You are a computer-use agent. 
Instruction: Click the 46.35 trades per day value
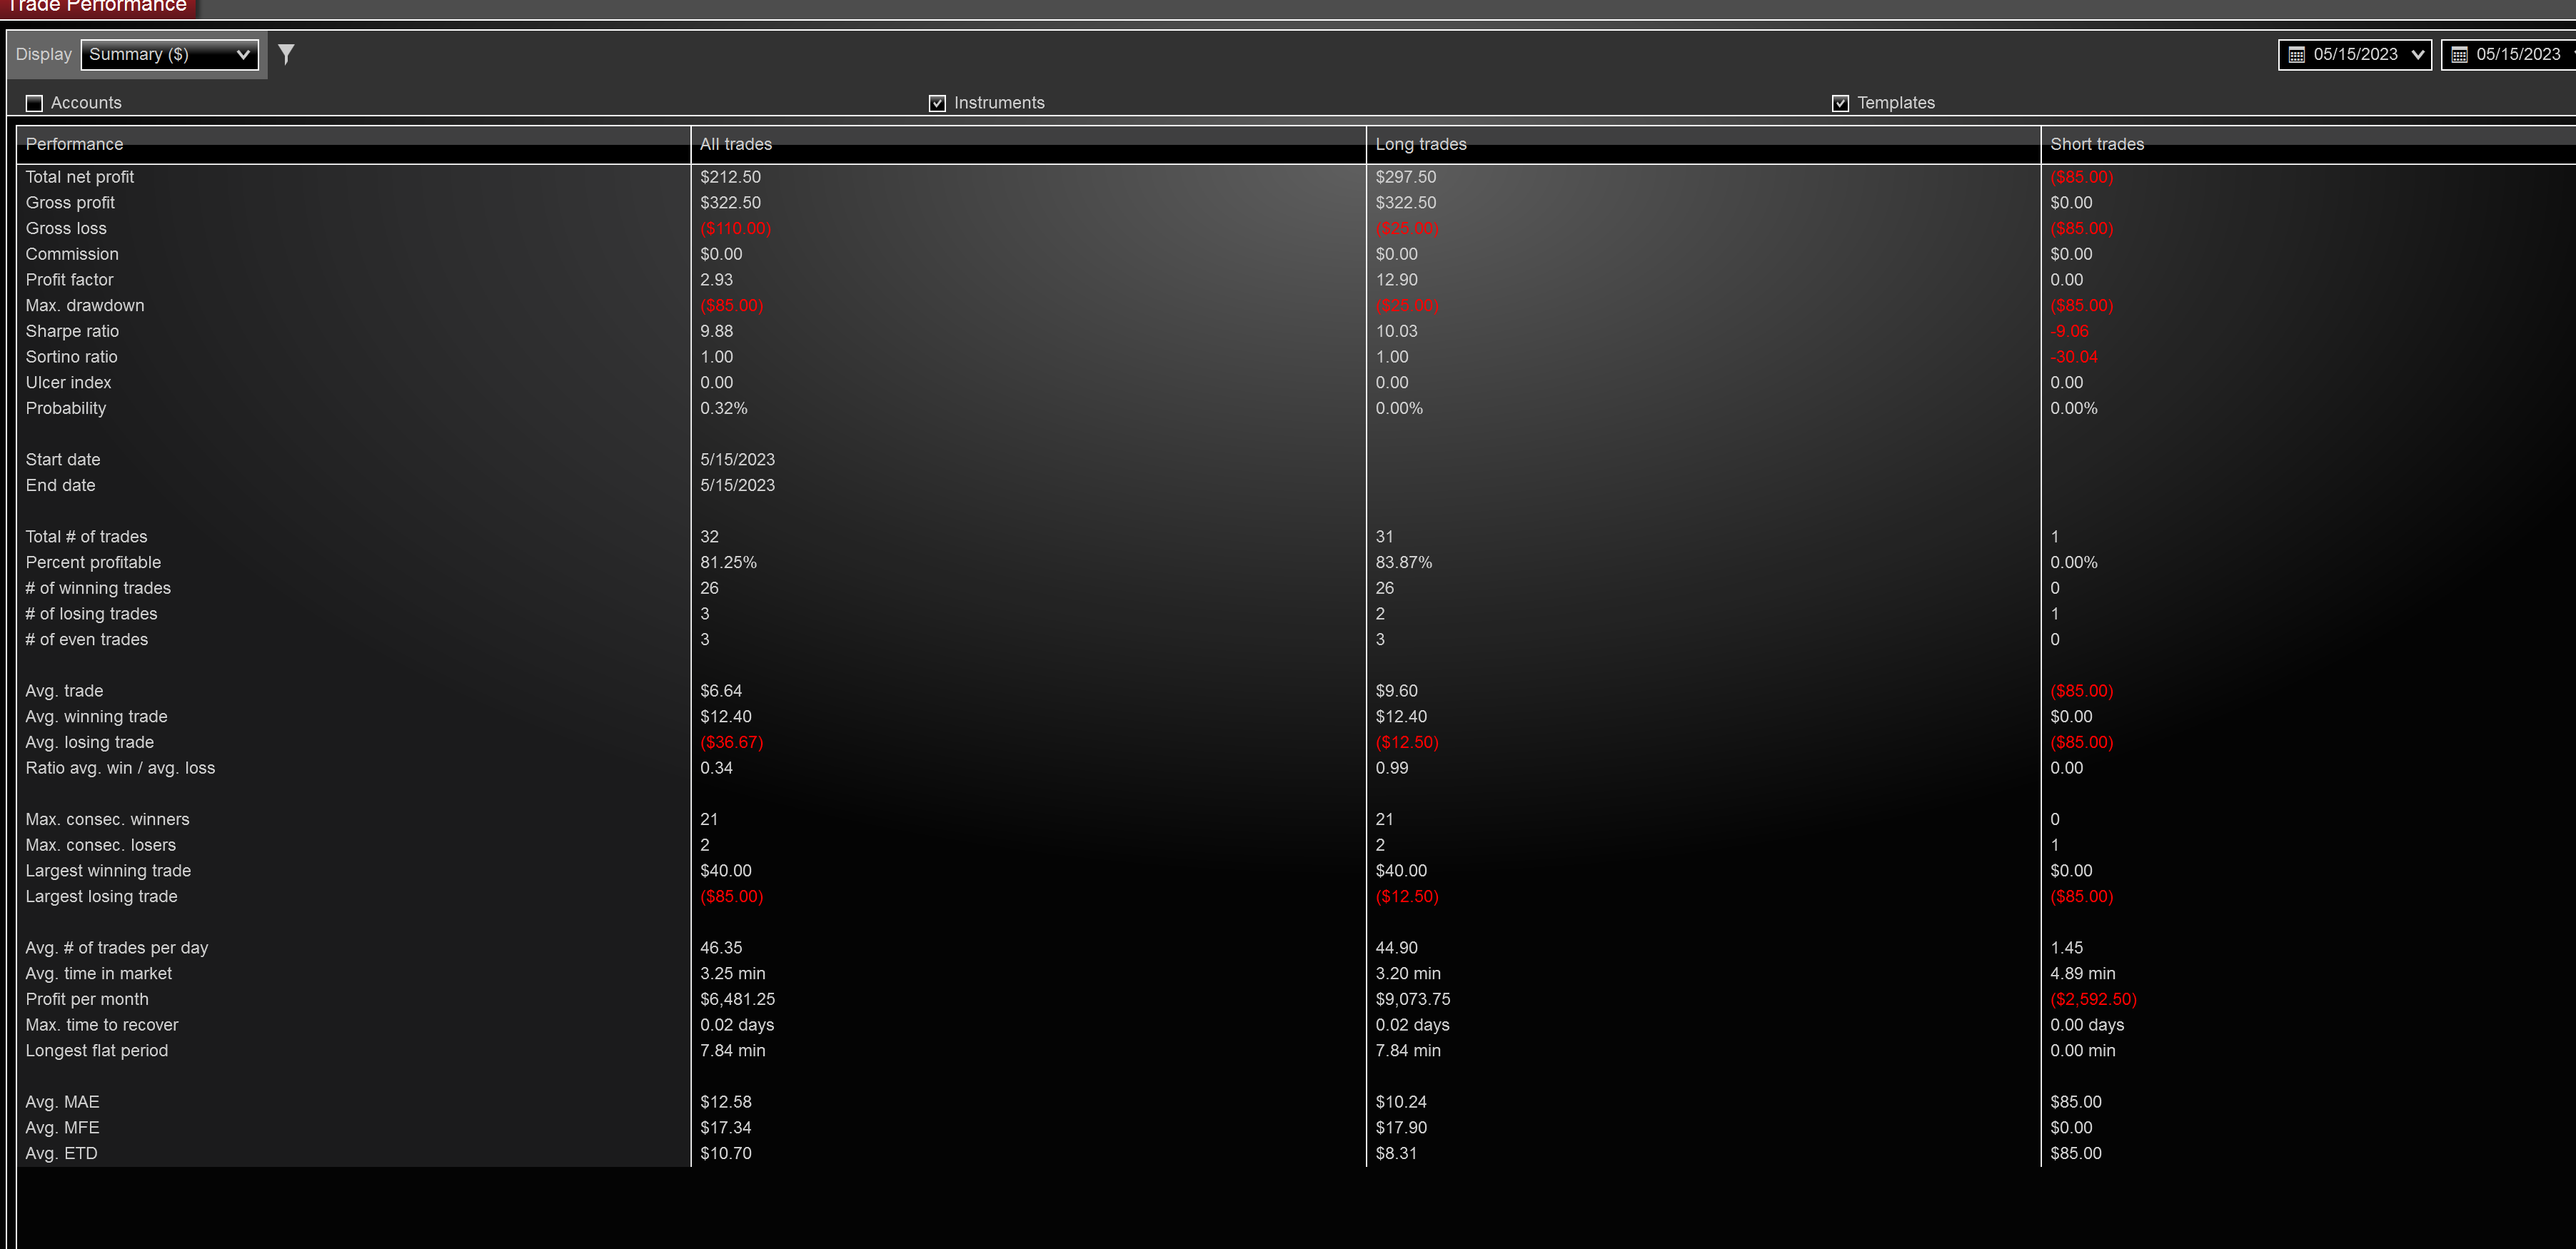pyautogui.click(x=721, y=948)
